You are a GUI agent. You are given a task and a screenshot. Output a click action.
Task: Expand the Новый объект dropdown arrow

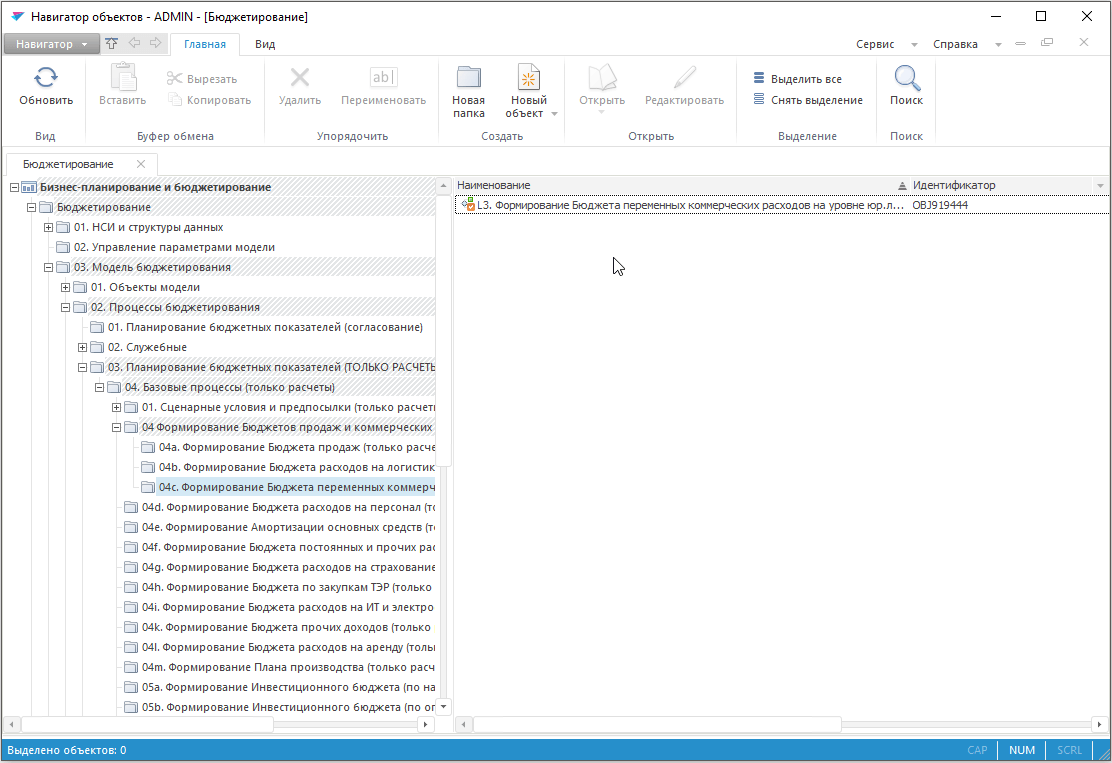(x=554, y=114)
